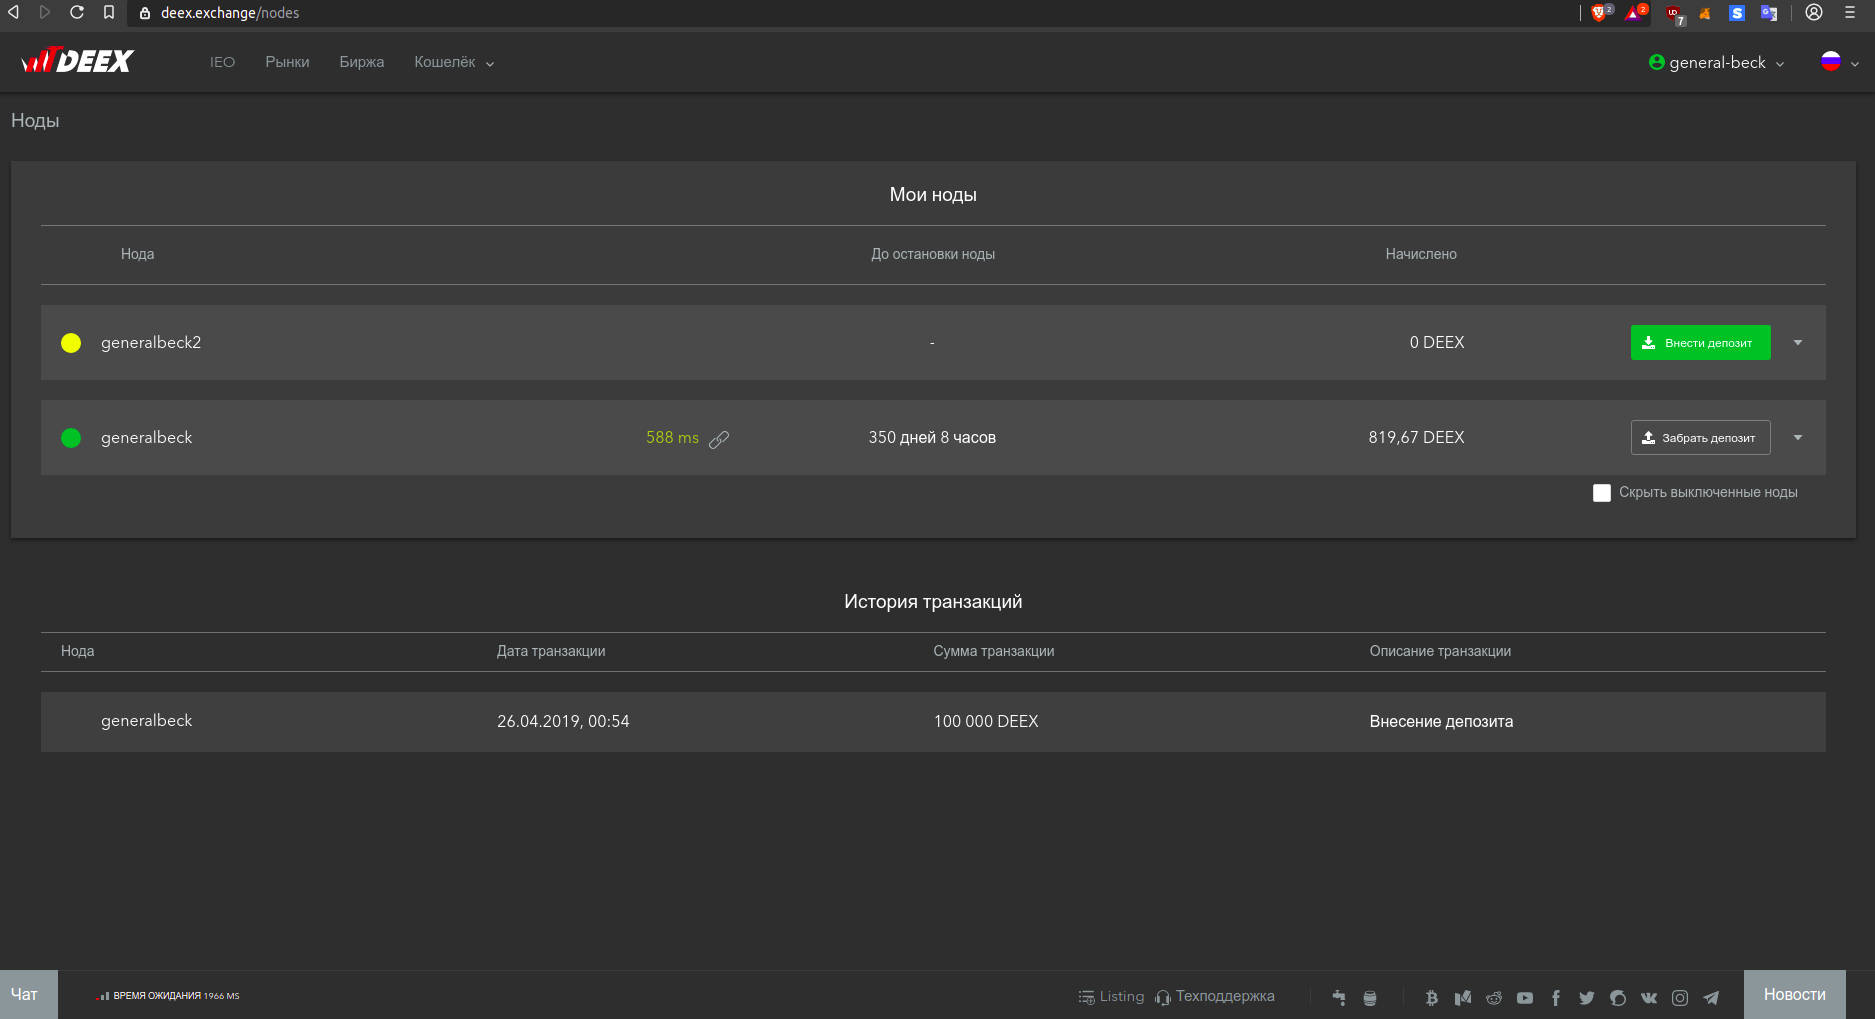Click the yellow status dot of generalbeck2
Image resolution: width=1875 pixels, height=1019 pixels.
click(71, 343)
